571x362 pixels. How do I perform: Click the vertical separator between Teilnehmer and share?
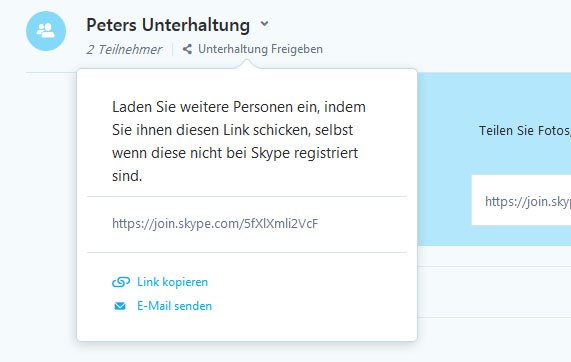coord(172,49)
